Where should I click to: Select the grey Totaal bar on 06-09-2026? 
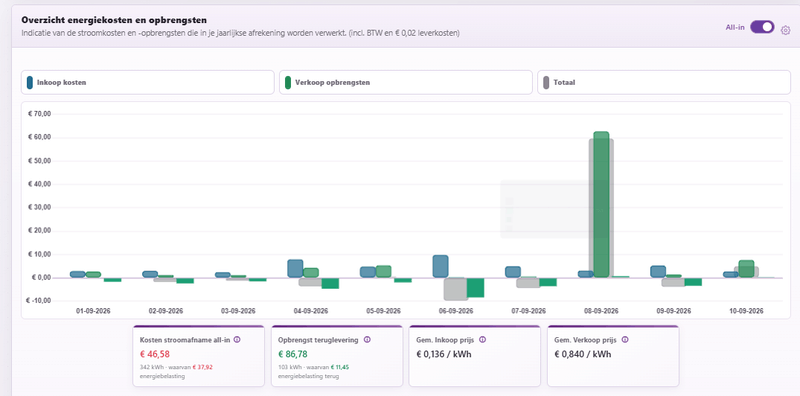click(x=456, y=289)
